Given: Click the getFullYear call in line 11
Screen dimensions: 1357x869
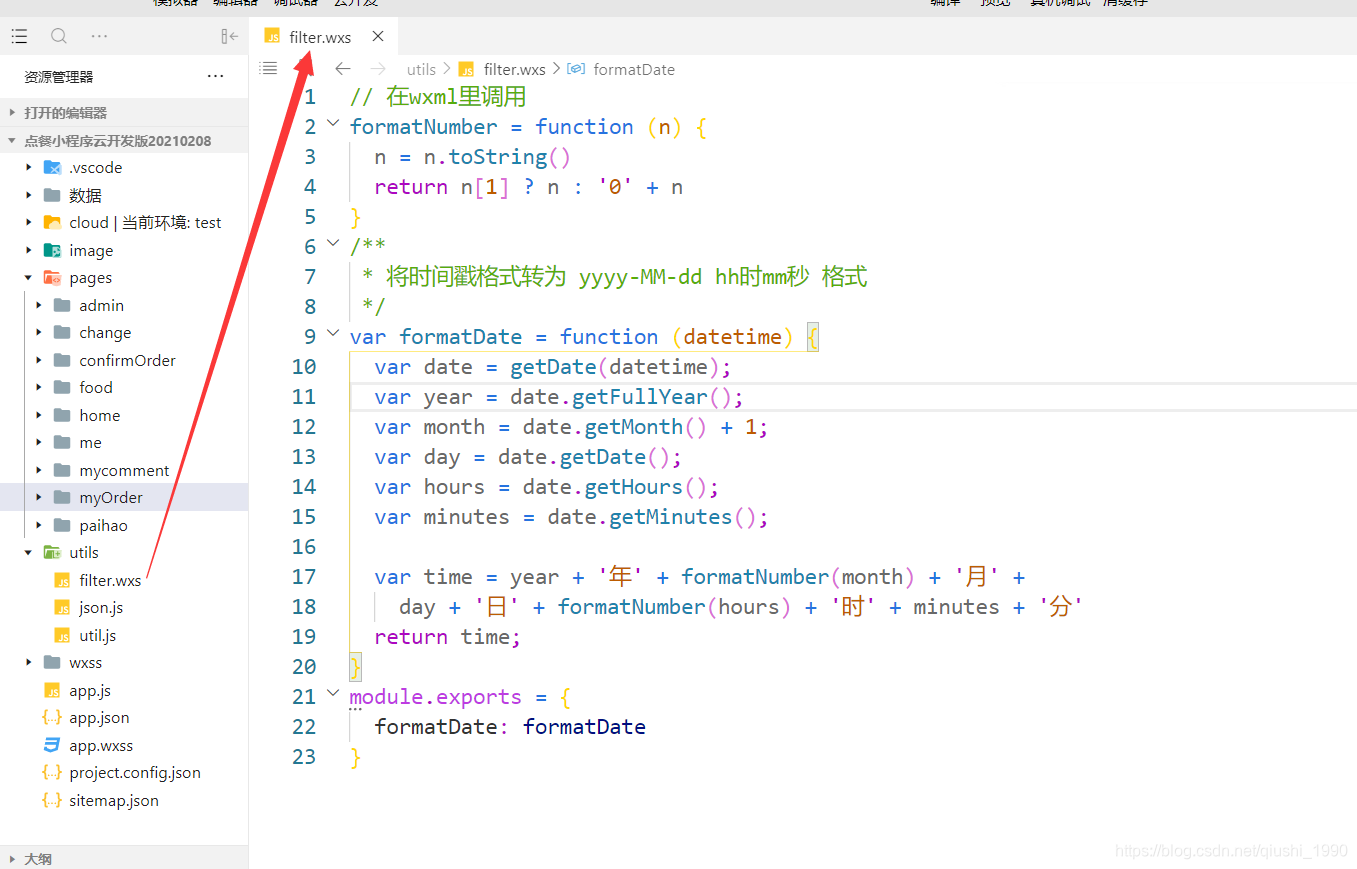Looking at the screenshot, I should [x=640, y=396].
